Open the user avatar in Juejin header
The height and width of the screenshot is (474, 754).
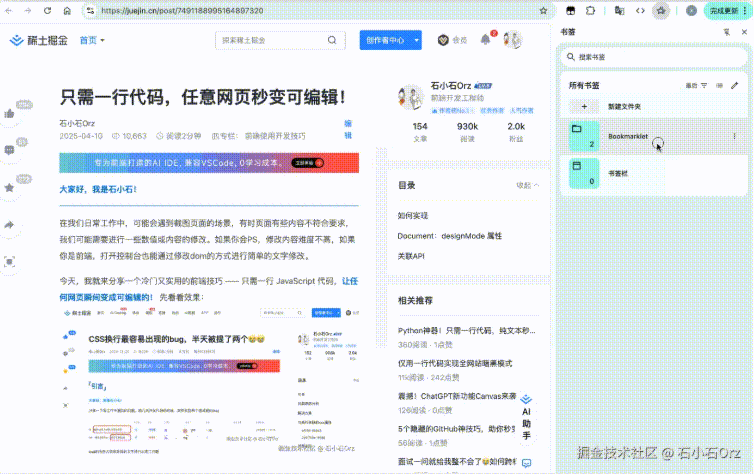point(513,40)
